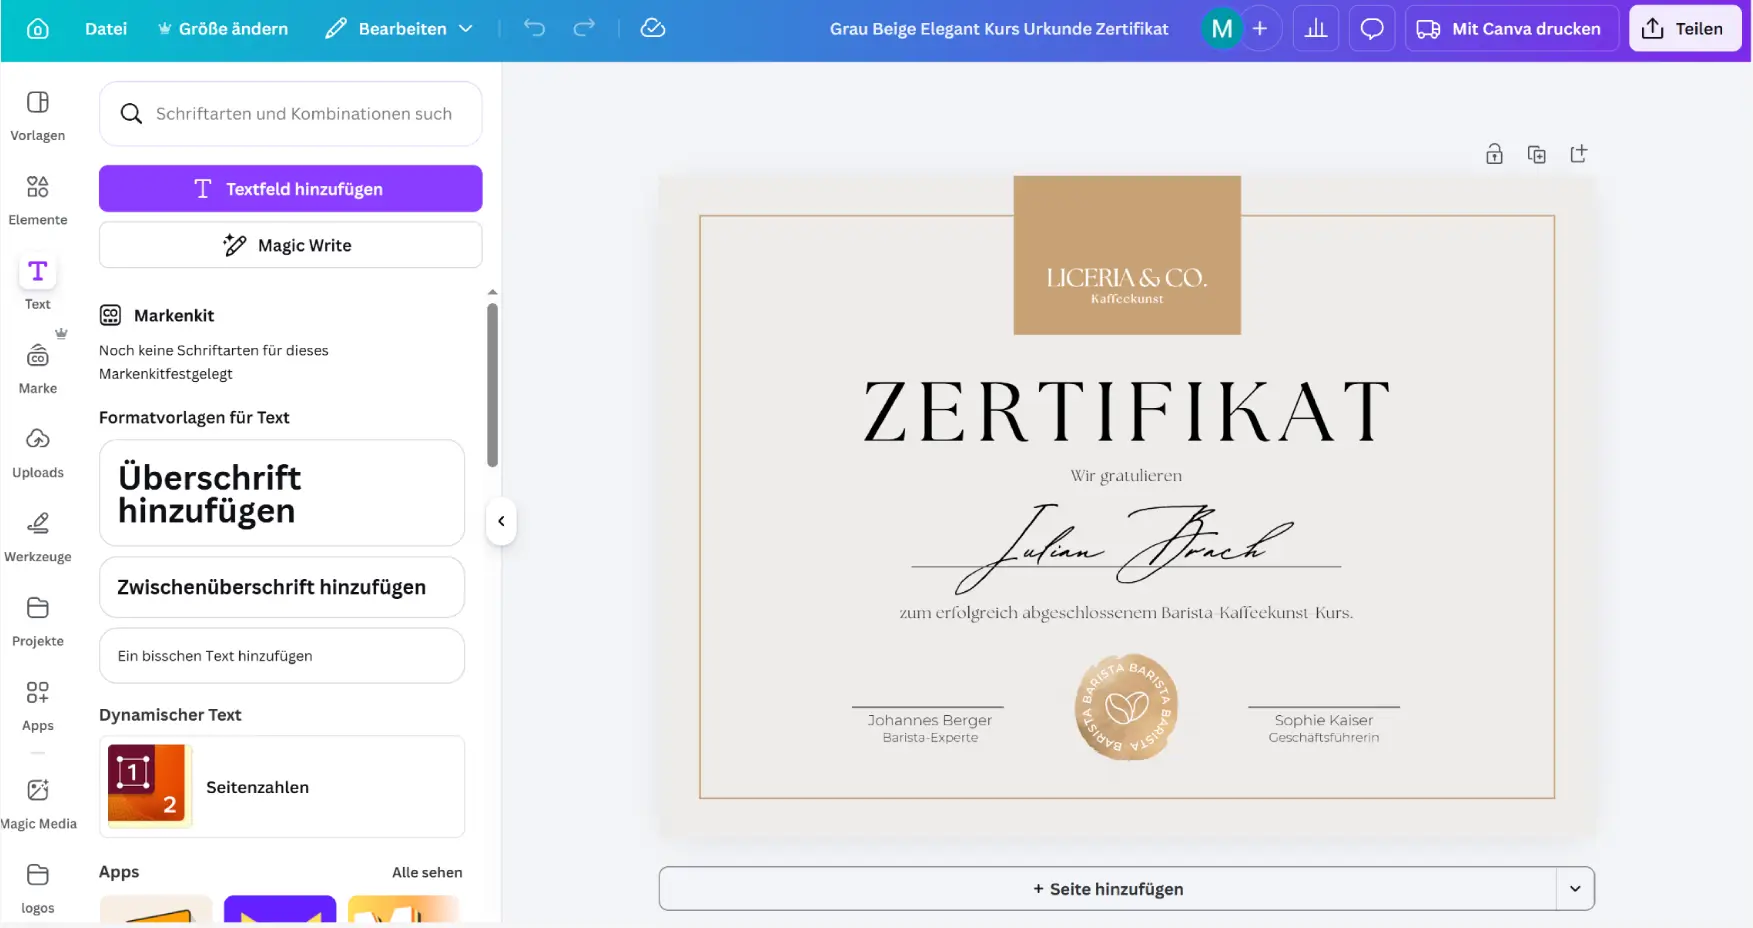Add new page icon above canvas

point(1579,154)
